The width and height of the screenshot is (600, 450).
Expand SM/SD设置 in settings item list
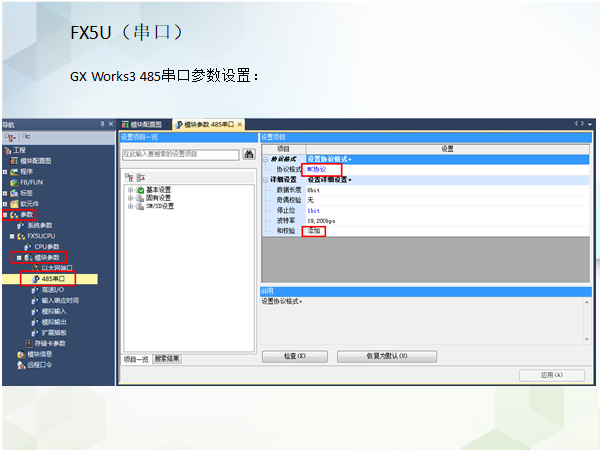click(130, 206)
